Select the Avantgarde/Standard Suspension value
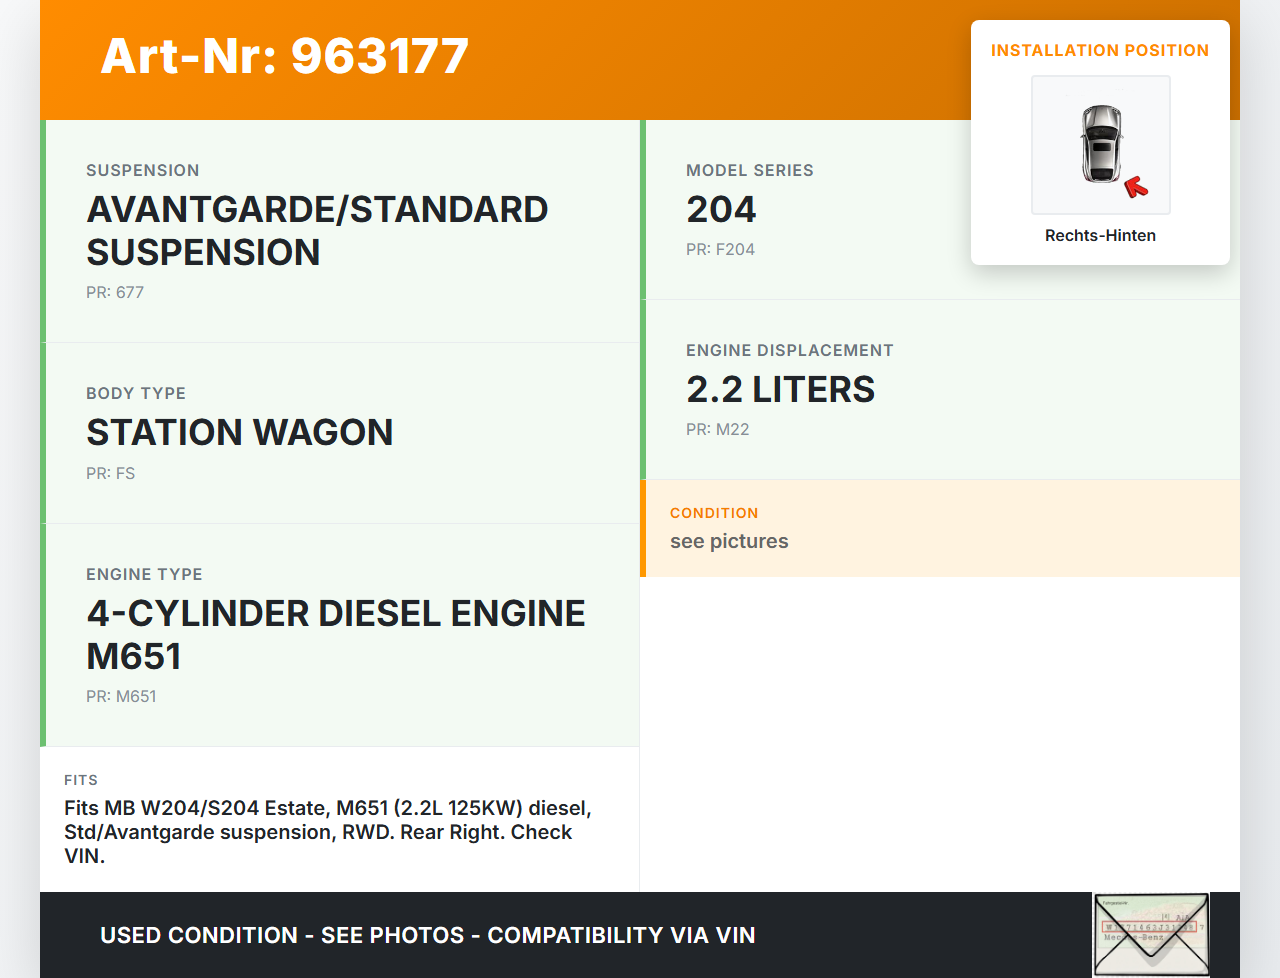 pyautogui.click(x=317, y=231)
